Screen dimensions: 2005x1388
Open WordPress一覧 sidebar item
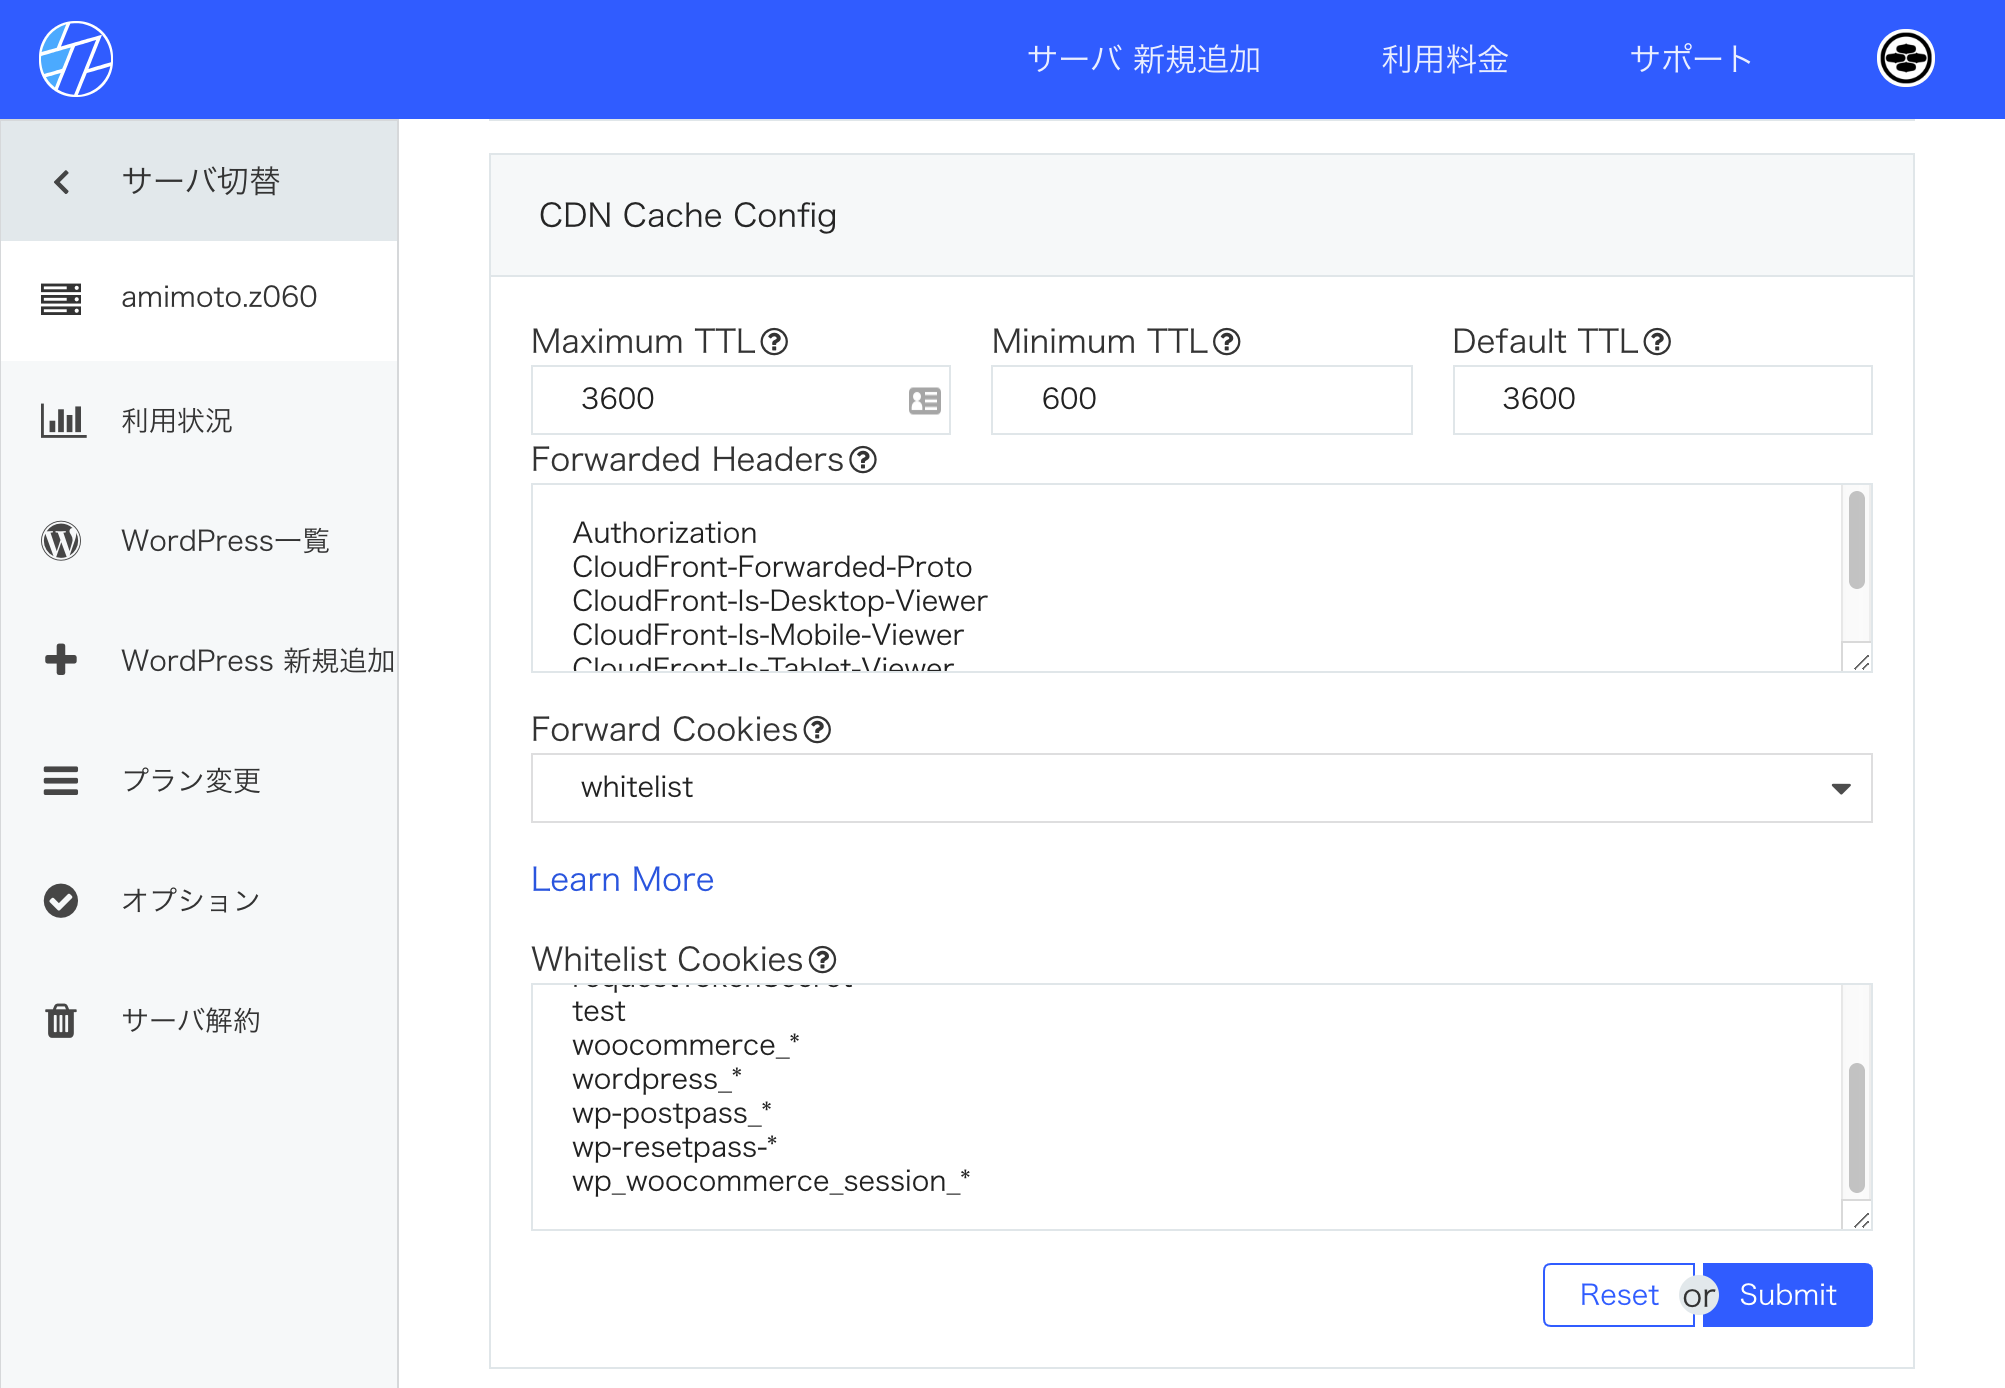[200, 541]
